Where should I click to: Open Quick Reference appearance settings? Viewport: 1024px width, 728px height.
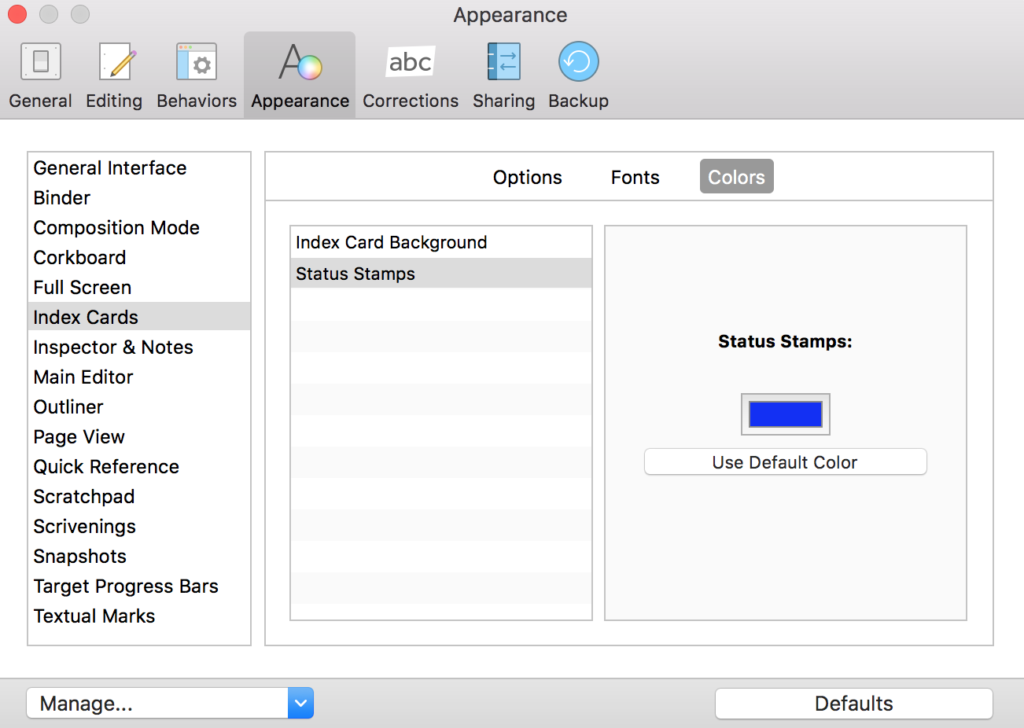(x=139, y=467)
